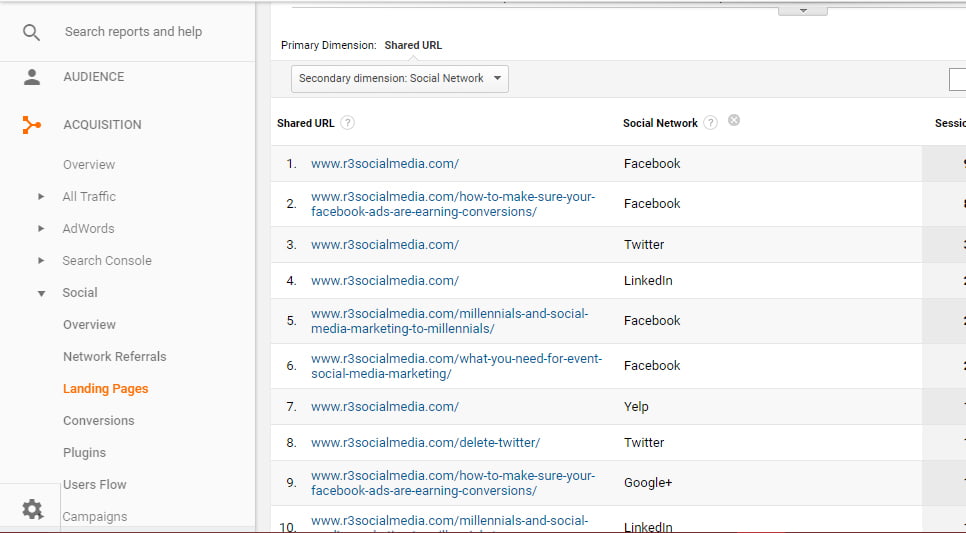
Task: Click the Acquisition branching icon
Action: click(x=31, y=124)
